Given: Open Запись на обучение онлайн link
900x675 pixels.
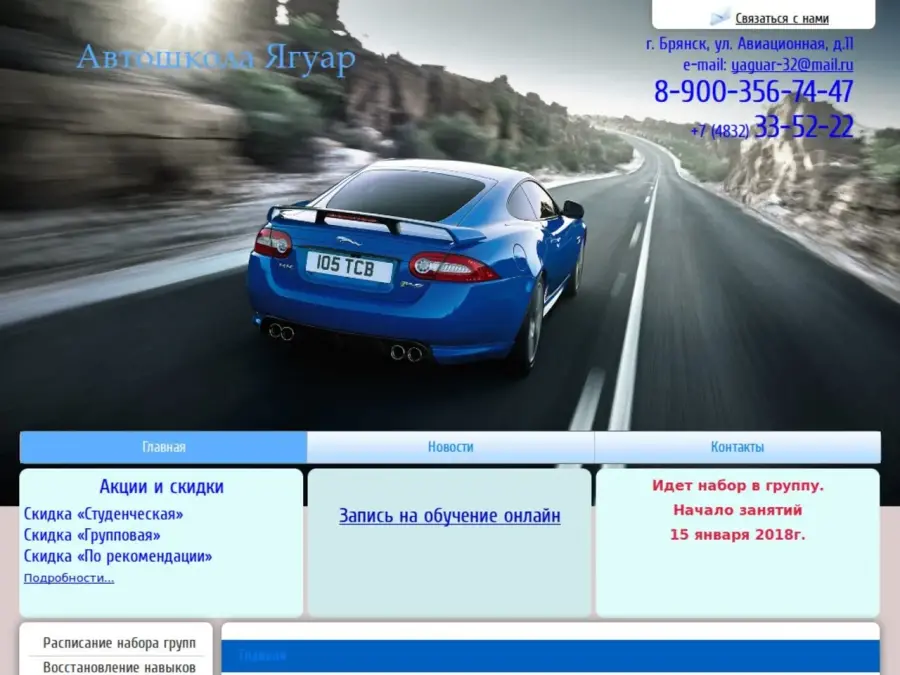Looking at the screenshot, I should click(x=449, y=516).
